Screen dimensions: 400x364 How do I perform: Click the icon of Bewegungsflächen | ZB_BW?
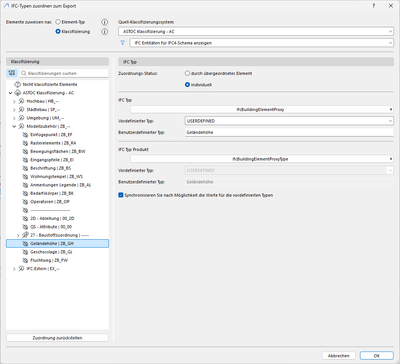pos(25,151)
